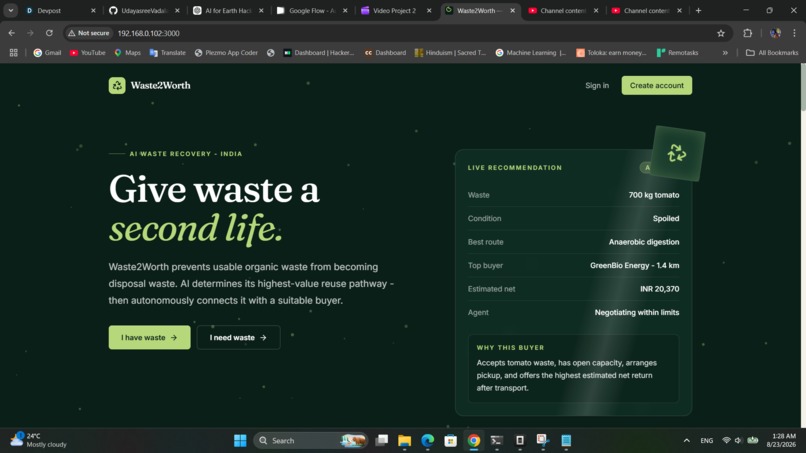806x453 pixels.
Task: Click the I have waste button
Action: pyautogui.click(x=149, y=337)
